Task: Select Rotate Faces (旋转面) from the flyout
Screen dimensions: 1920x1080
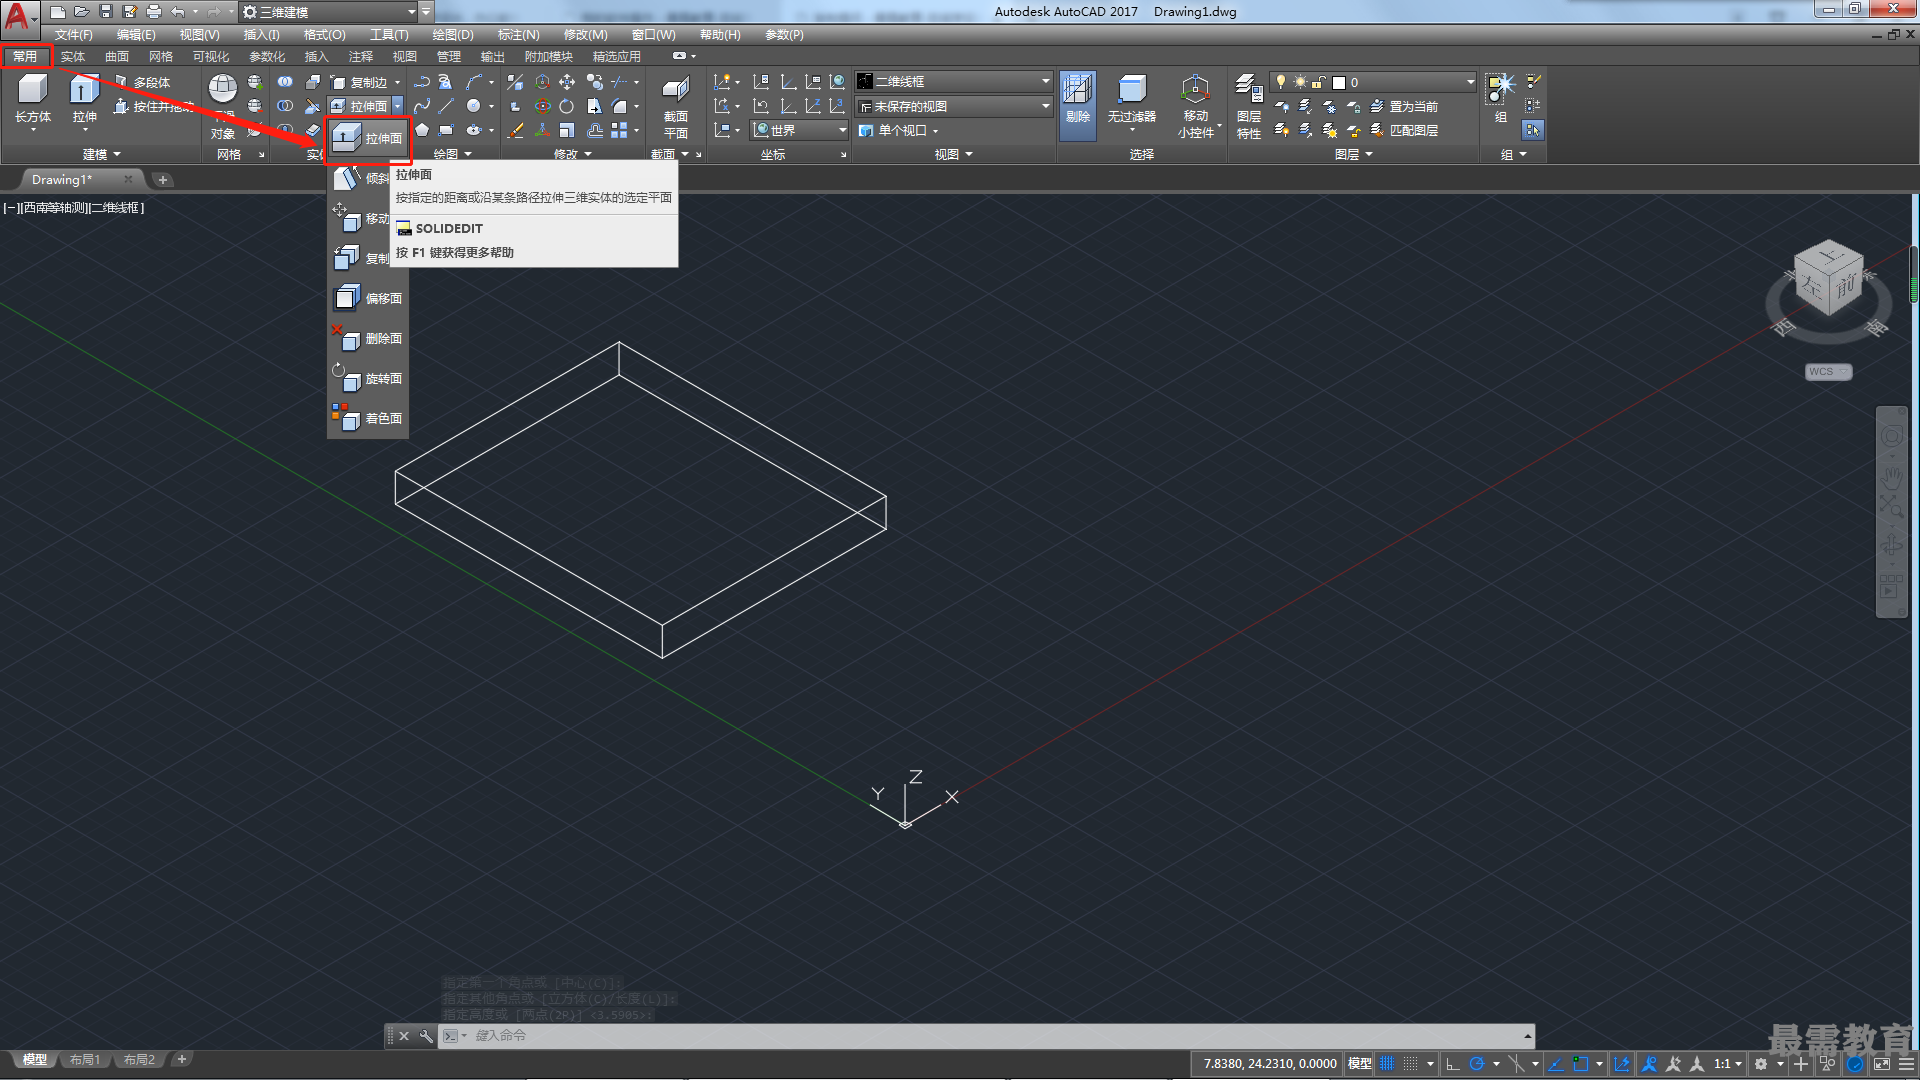Action: [x=368, y=378]
